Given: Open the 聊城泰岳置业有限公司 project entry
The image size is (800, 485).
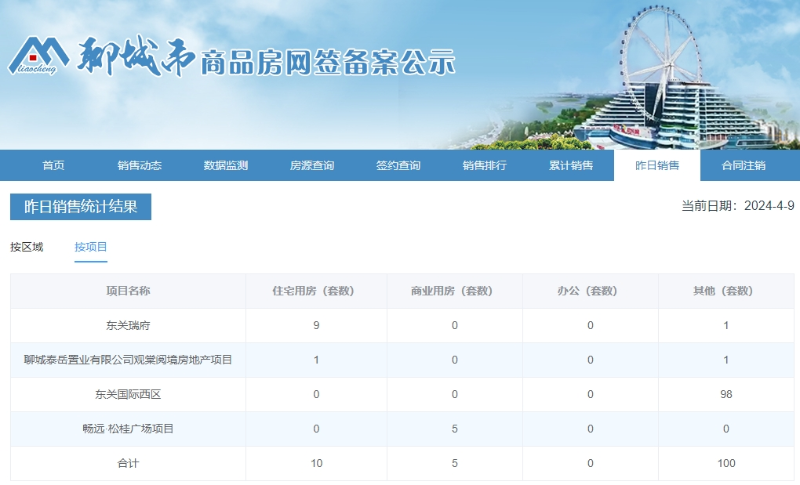Looking at the screenshot, I should click(128, 359).
